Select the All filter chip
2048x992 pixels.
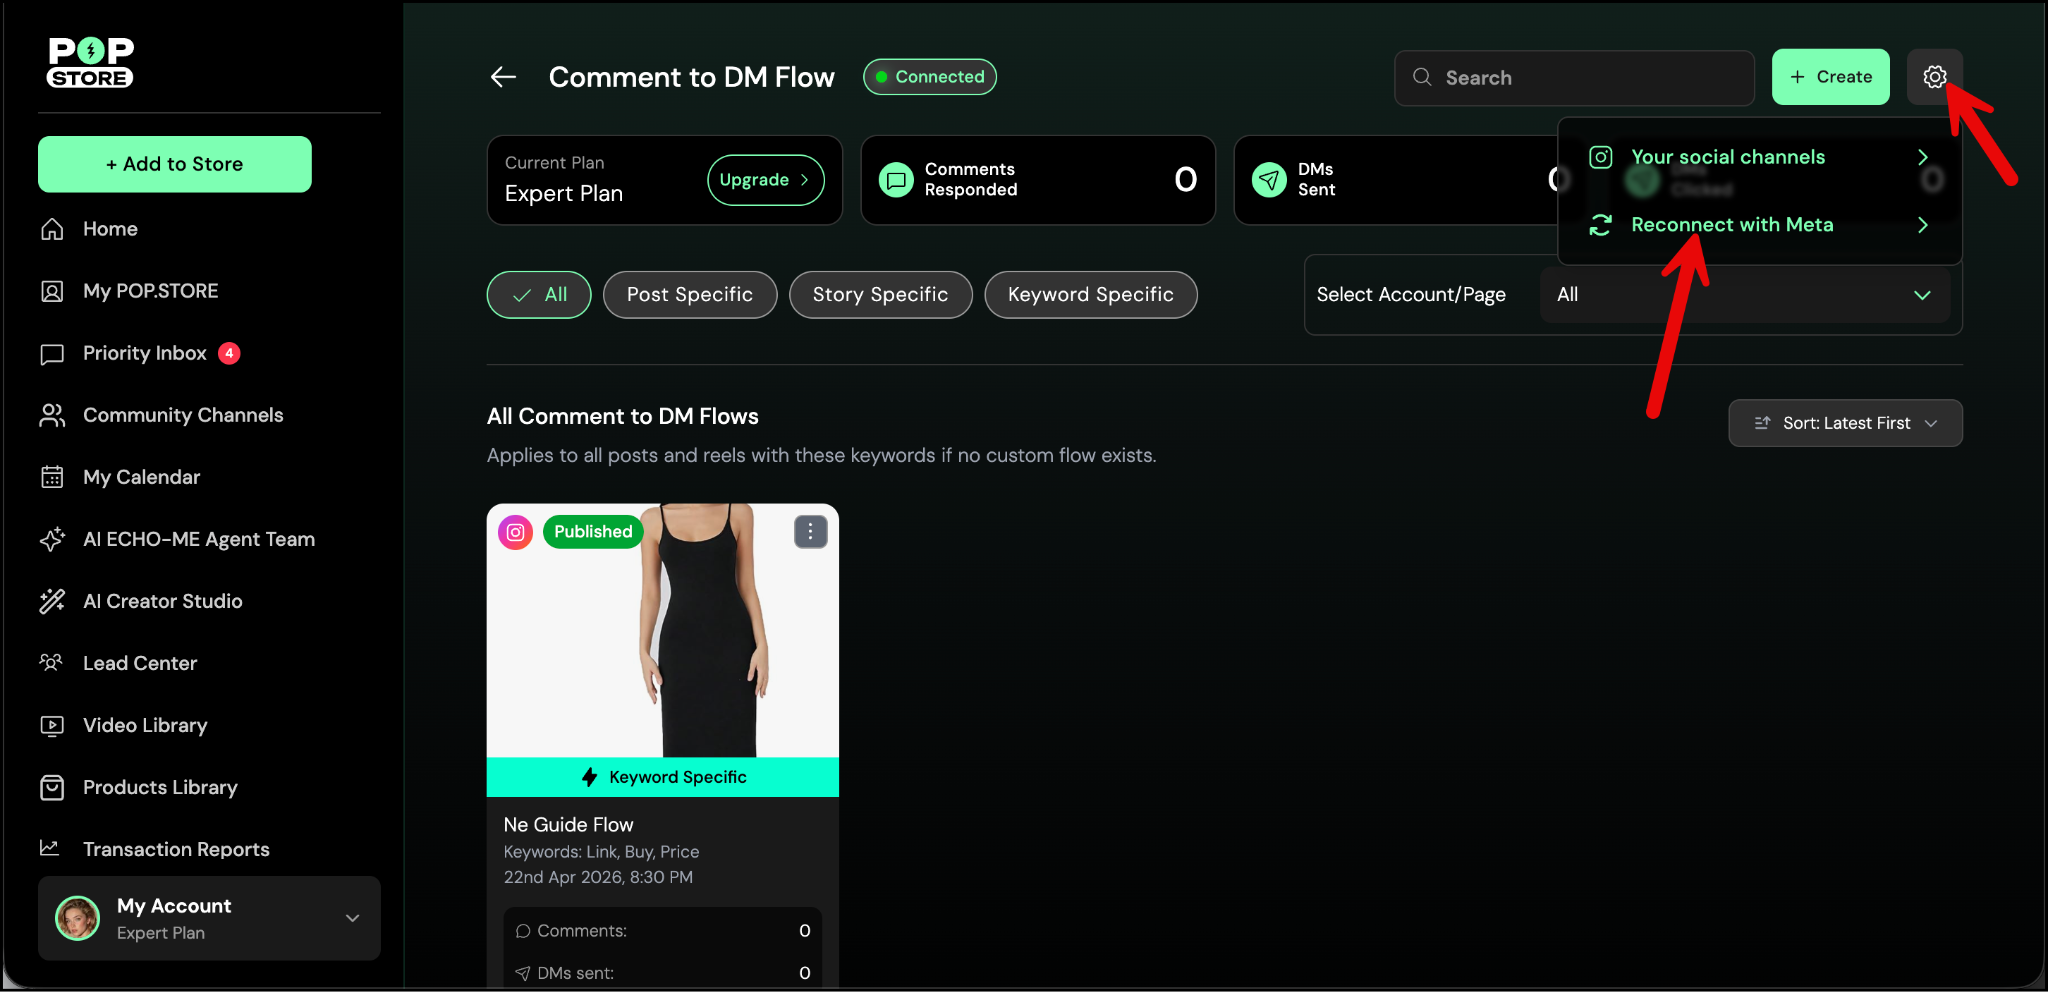pos(539,295)
